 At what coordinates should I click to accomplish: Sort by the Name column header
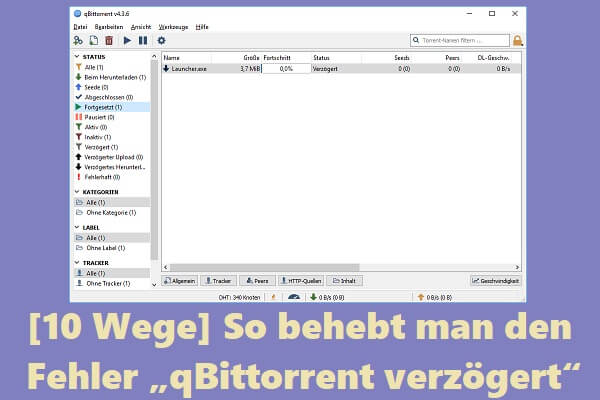[187, 58]
